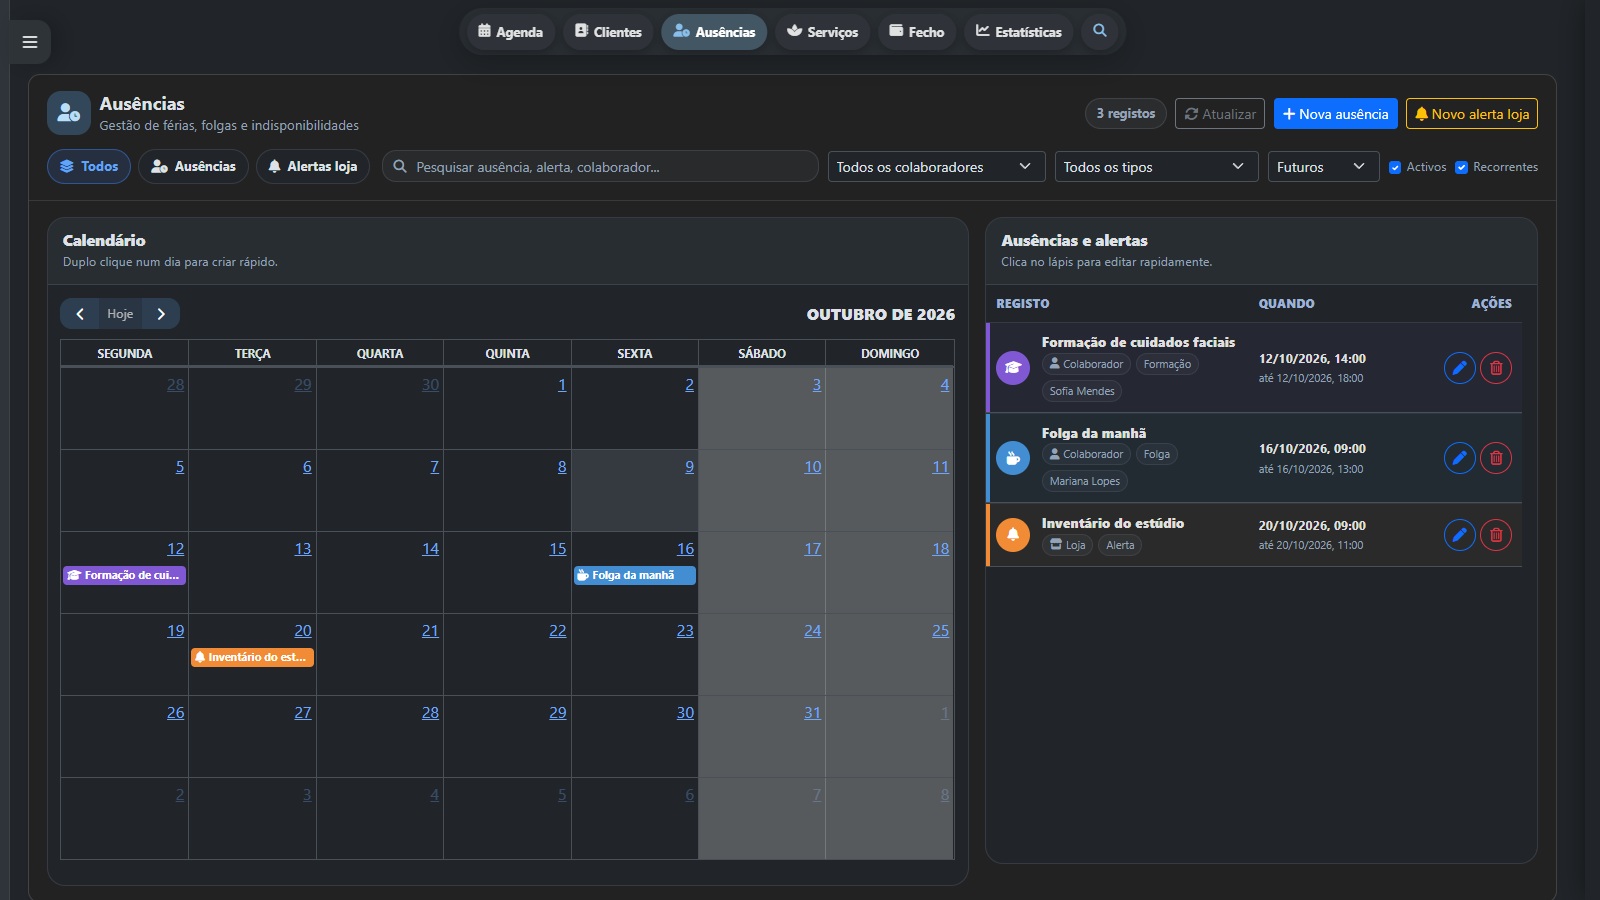The image size is (1600, 900).
Task: Click the orange bell icon for Inventário alert
Action: 1013,535
